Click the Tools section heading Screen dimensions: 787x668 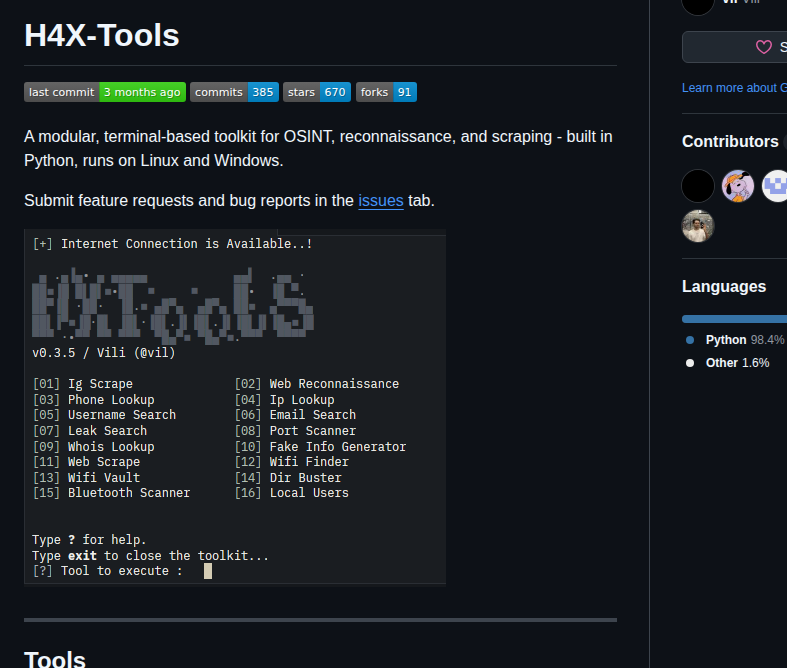[x=55, y=658]
